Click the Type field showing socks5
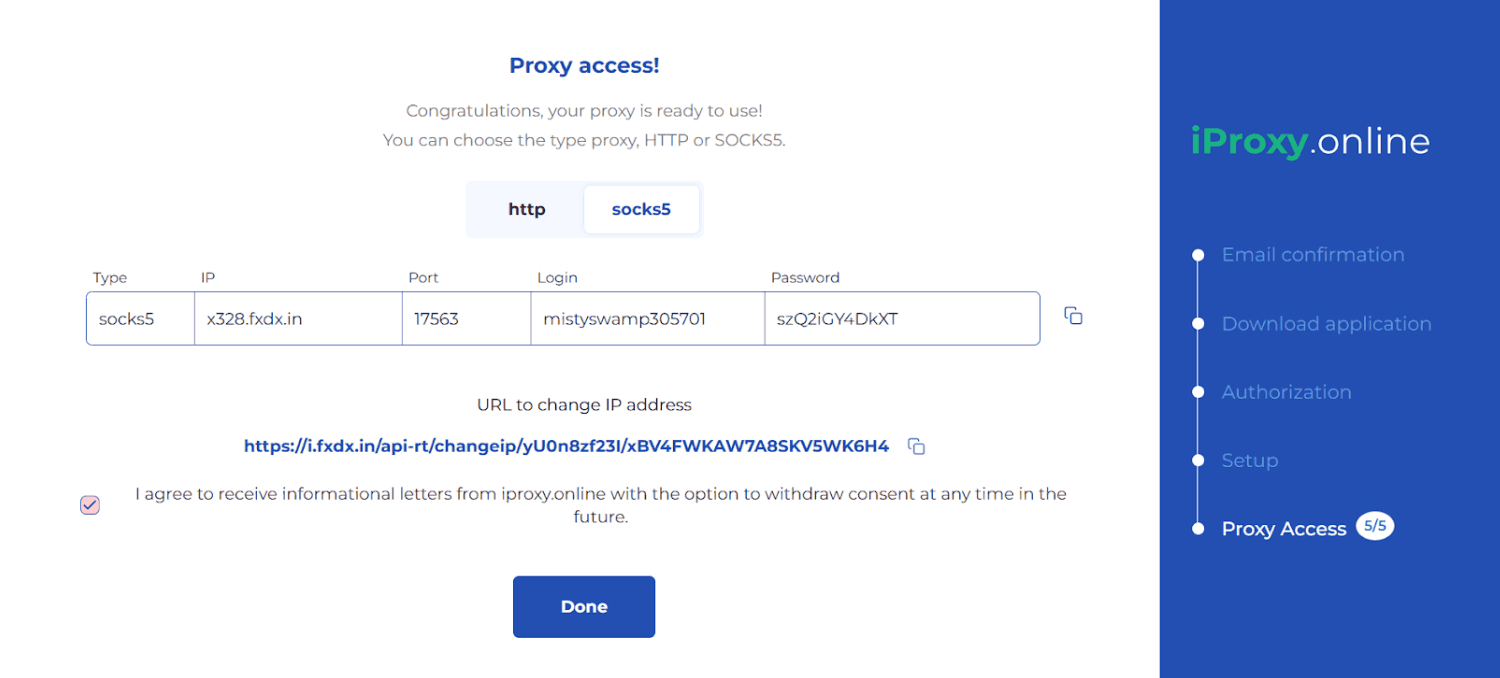 140,319
